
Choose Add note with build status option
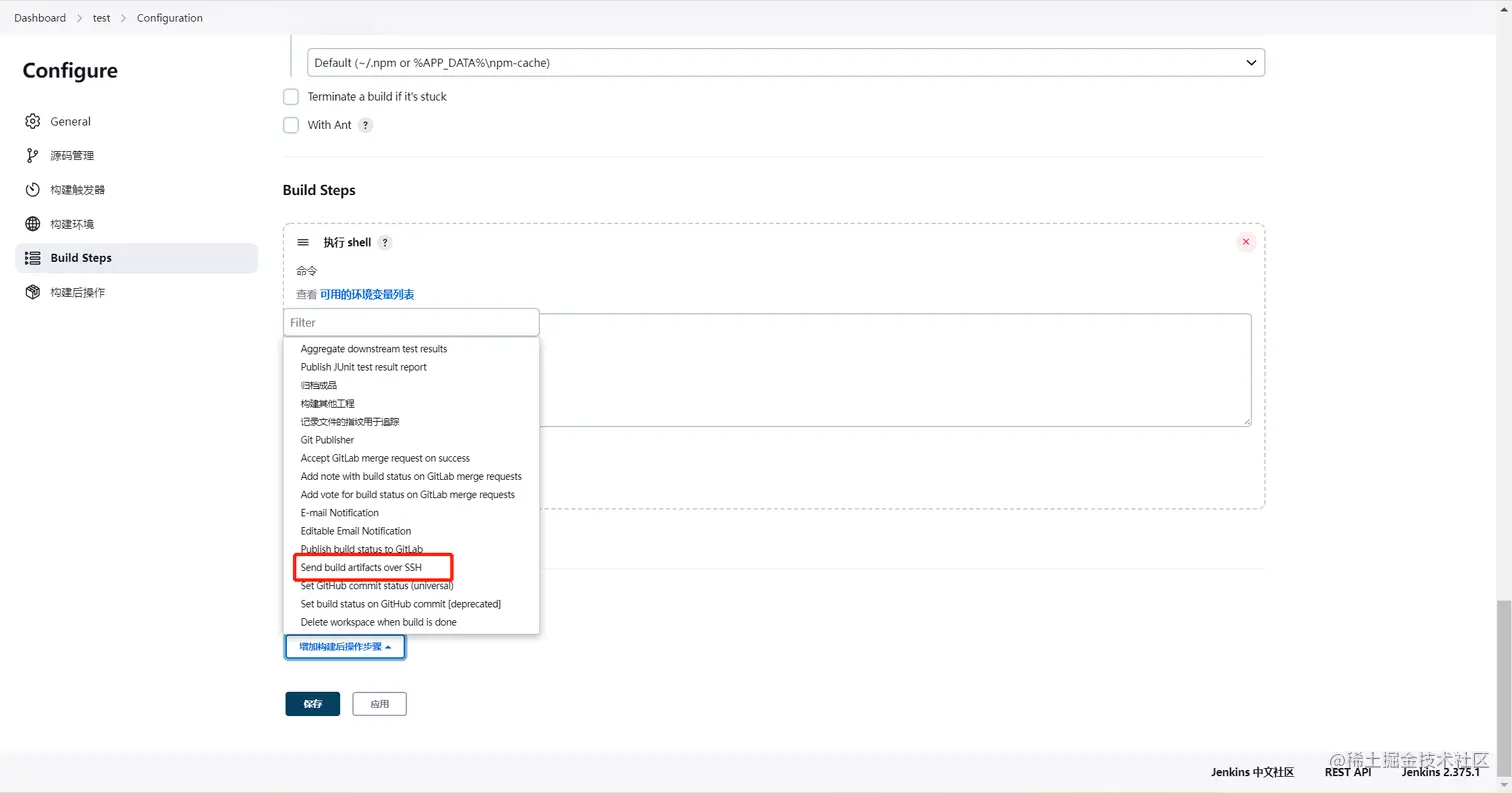[x=411, y=476]
